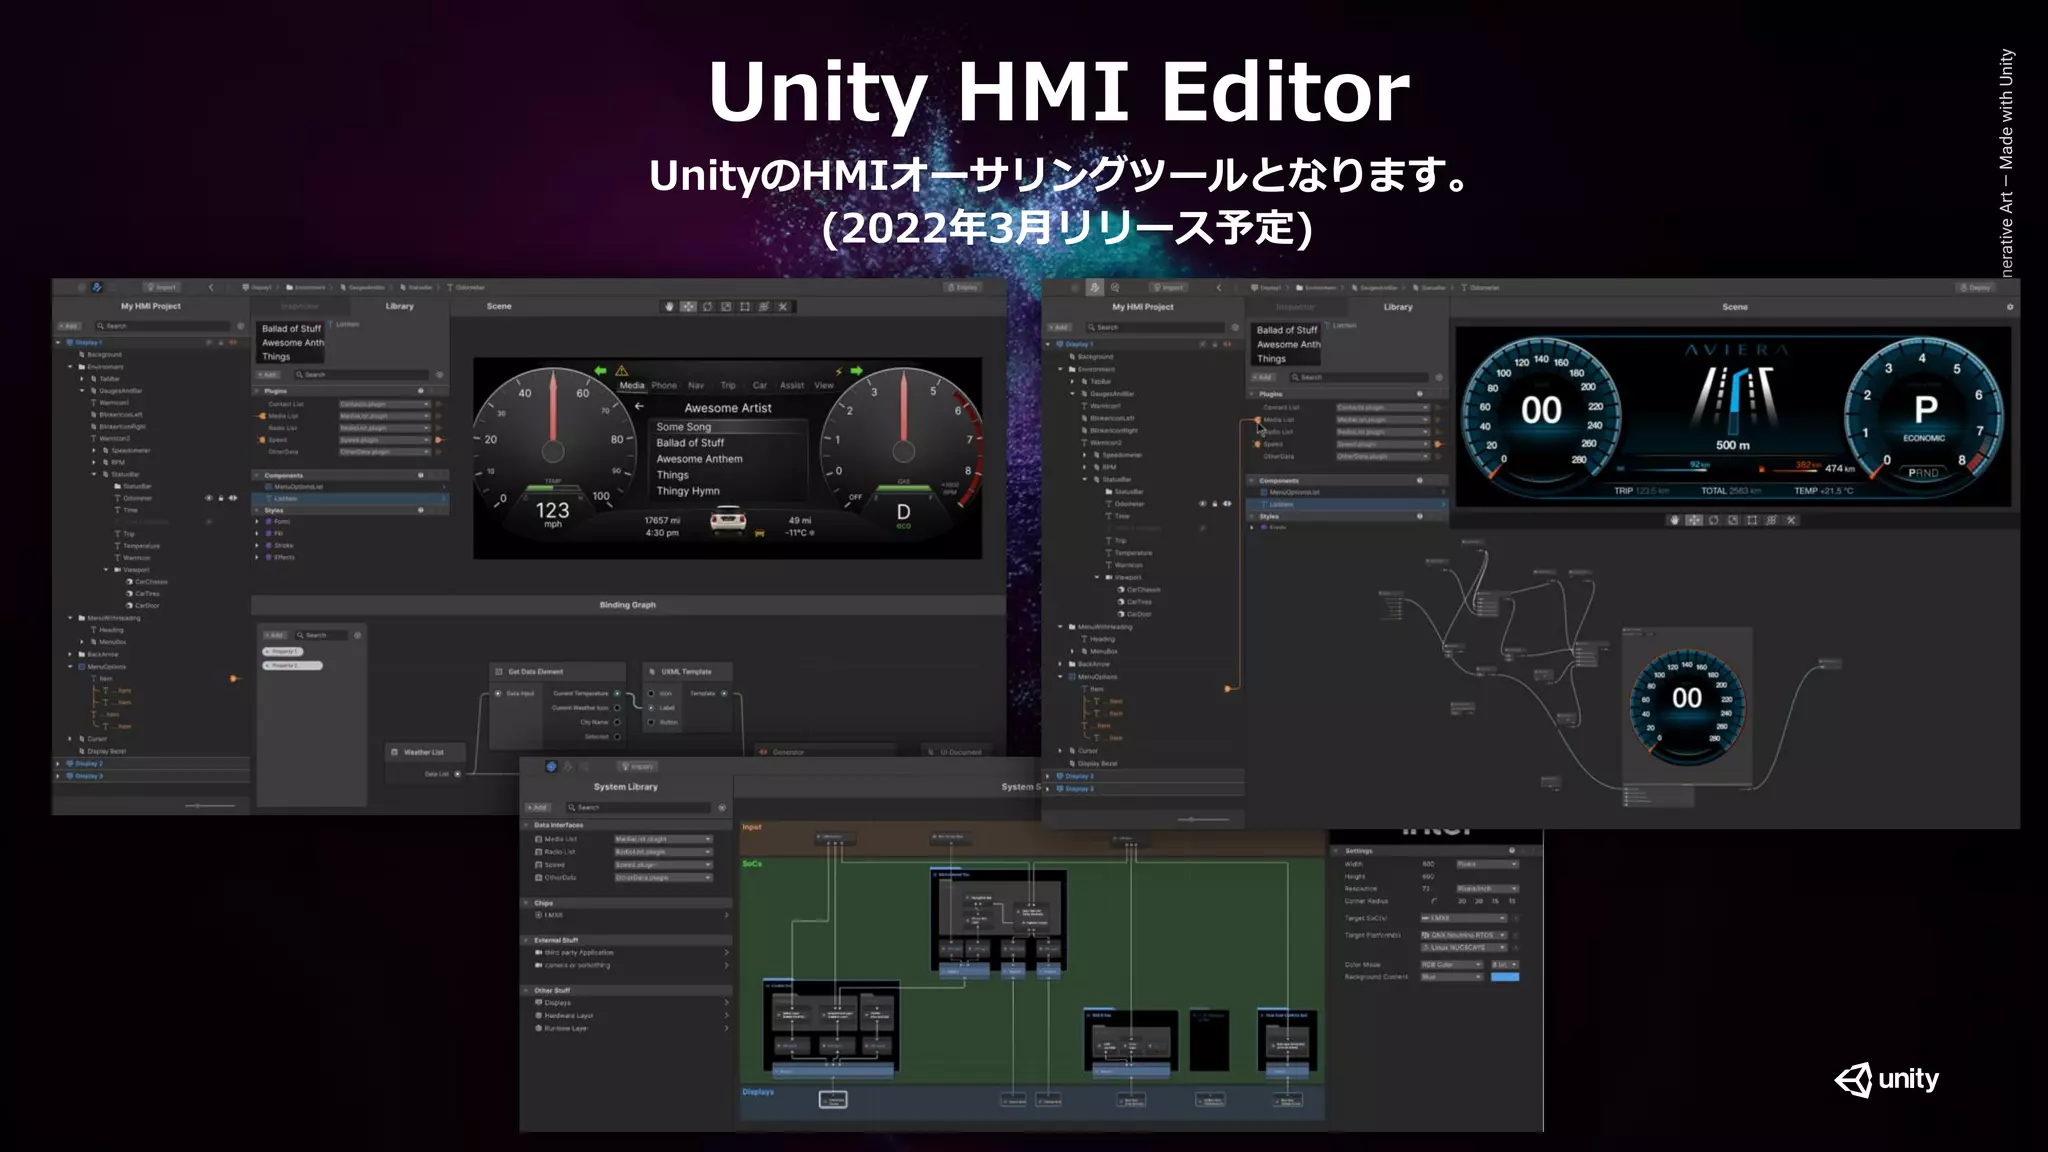
Task: Click the magnifier icon in right window top bar
Action: (x=1115, y=287)
